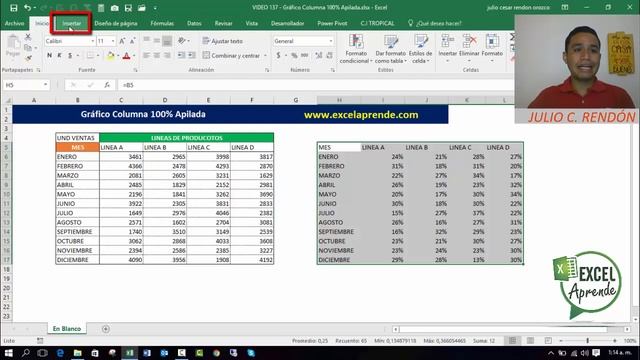This screenshot has width=640, height=360.
Task: Click the Insertar cells button in Celdas group
Action: pos(447,49)
